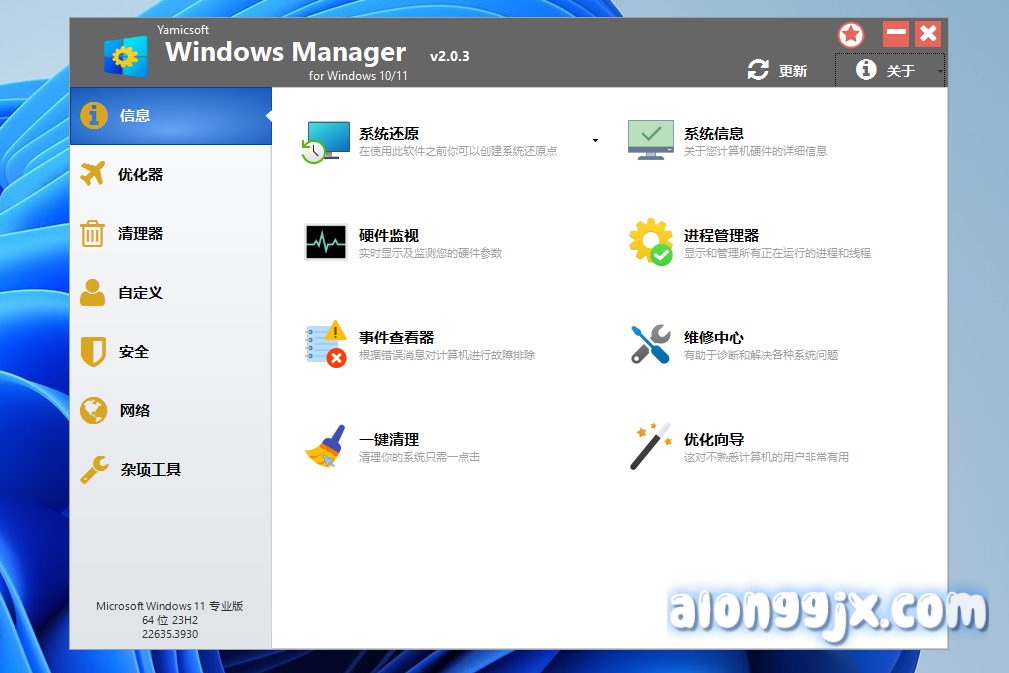Viewport: 1009px width, 673px height.
Task: Expand the System Restore (系统还原) dropdown arrow
Action: pos(595,141)
